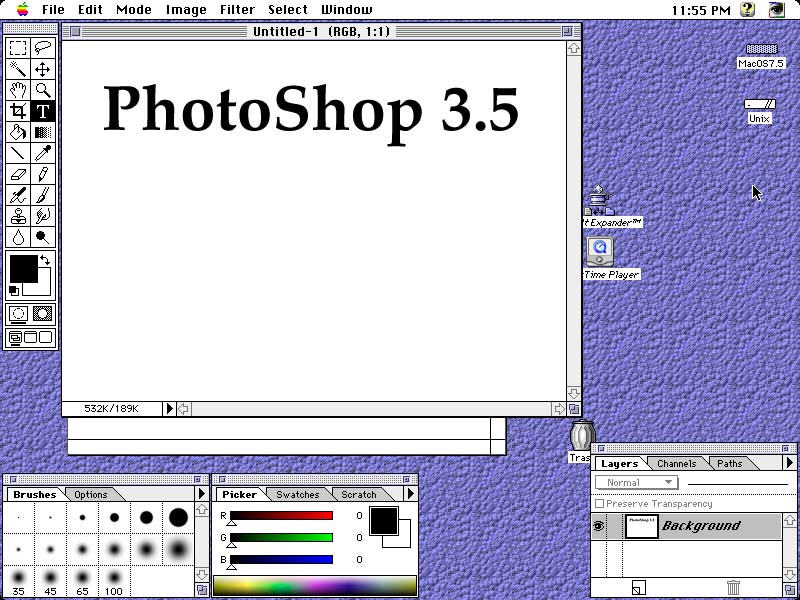This screenshot has width=800, height=600.
Task: Select the Paint Bucket tool
Action: pyautogui.click(x=18, y=132)
